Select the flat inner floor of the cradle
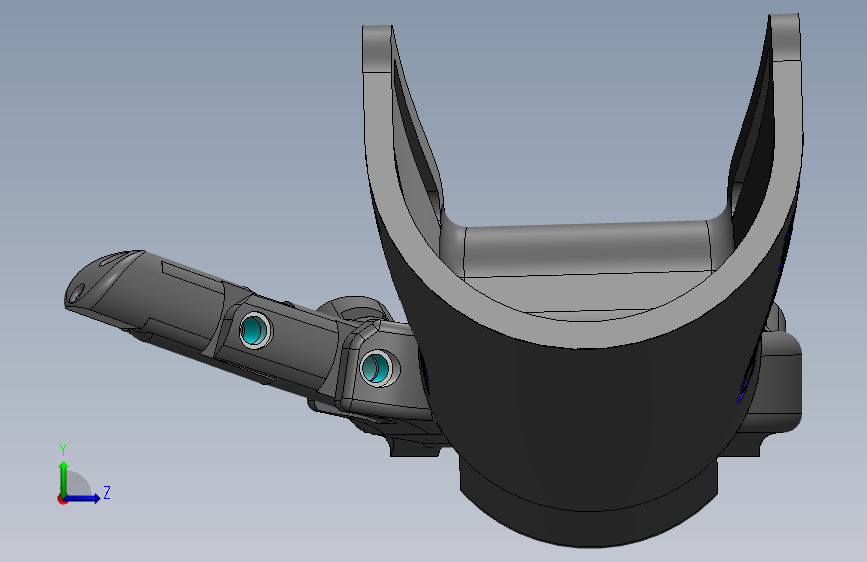This screenshot has height=562, width=867. (x=586, y=293)
